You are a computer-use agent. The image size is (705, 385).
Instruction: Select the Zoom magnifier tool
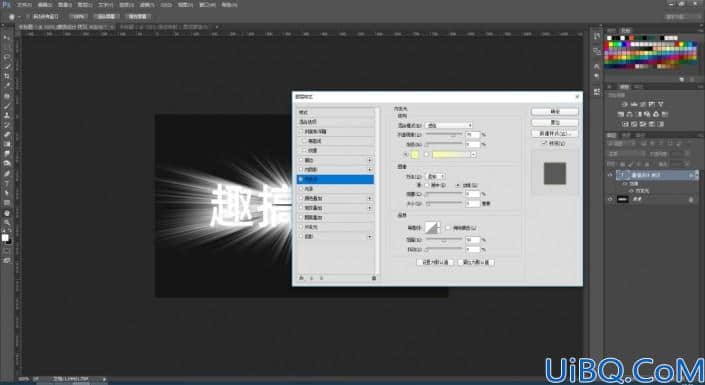point(6,222)
